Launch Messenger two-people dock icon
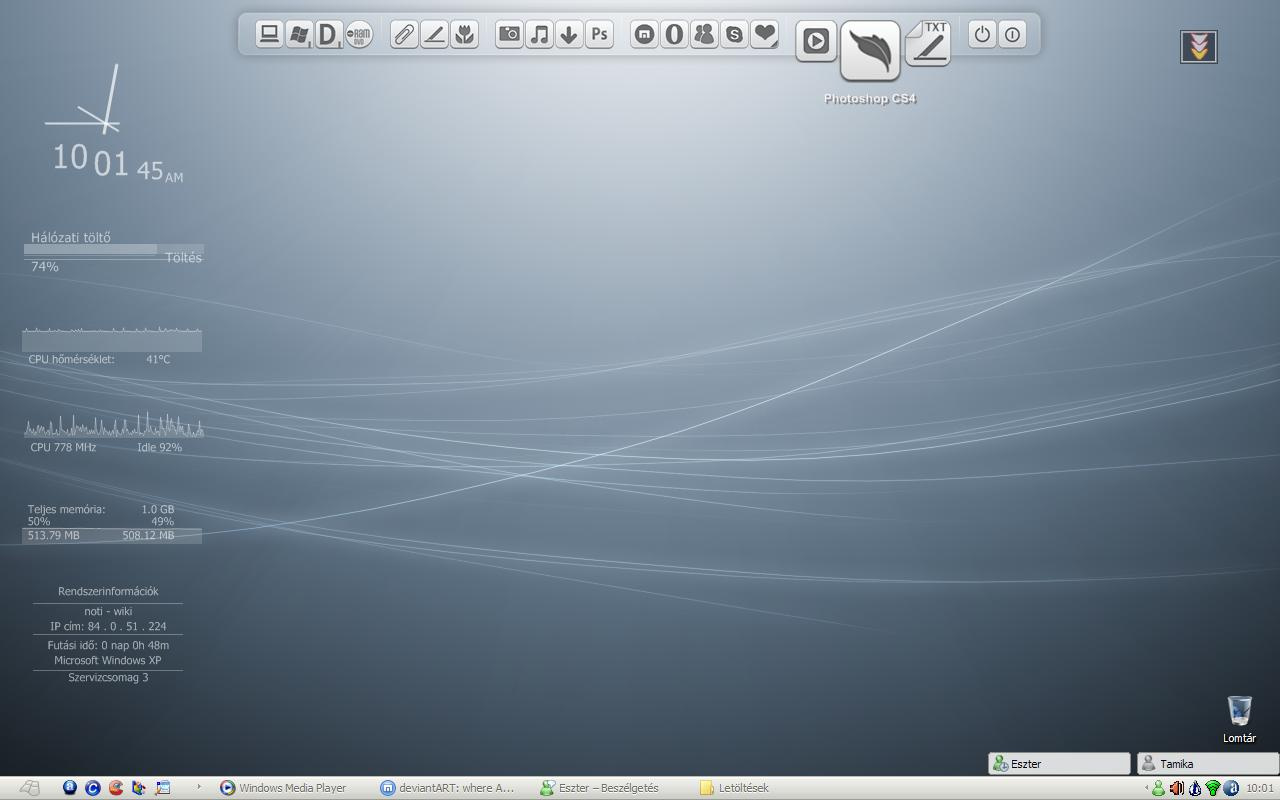The height and width of the screenshot is (800, 1280). [x=704, y=35]
